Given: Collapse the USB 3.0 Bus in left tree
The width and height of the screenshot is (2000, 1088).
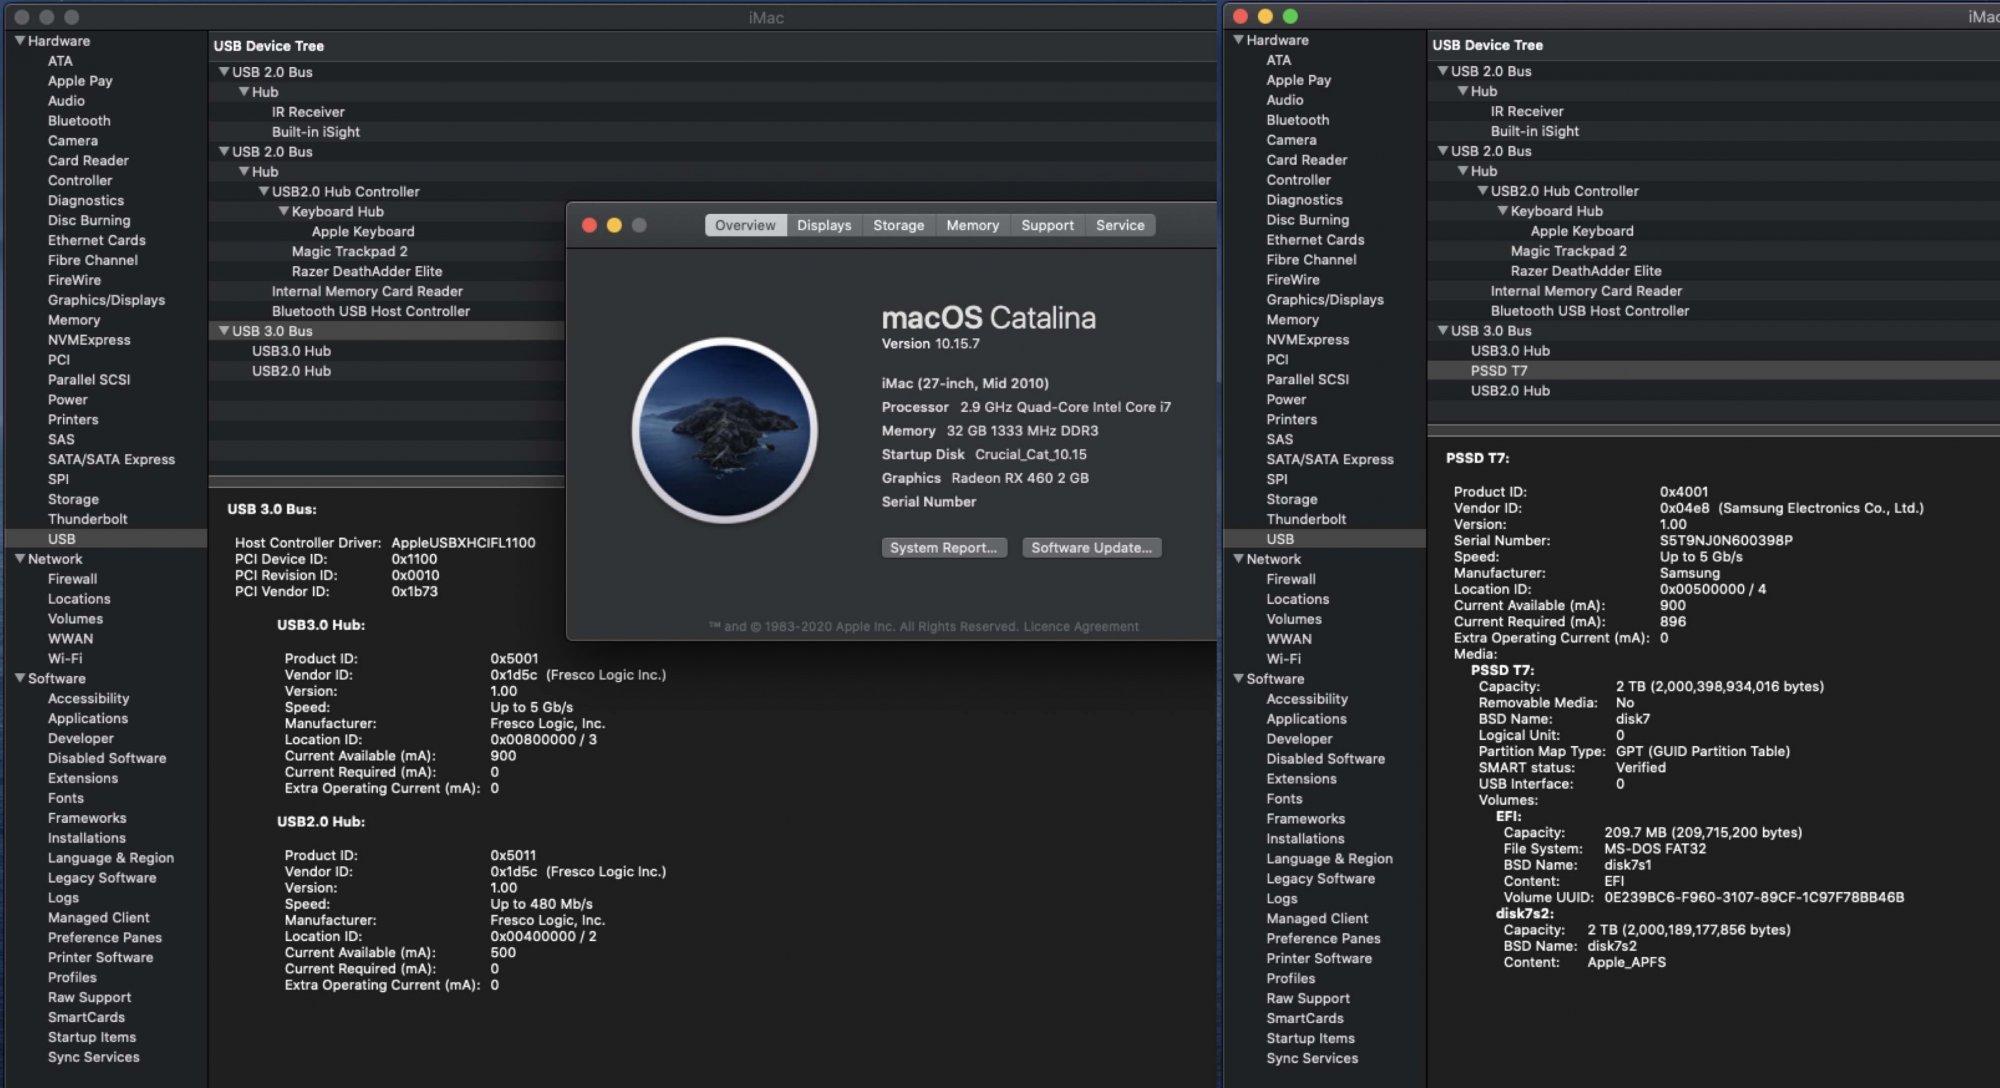Looking at the screenshot, I should tap(224, 331).
